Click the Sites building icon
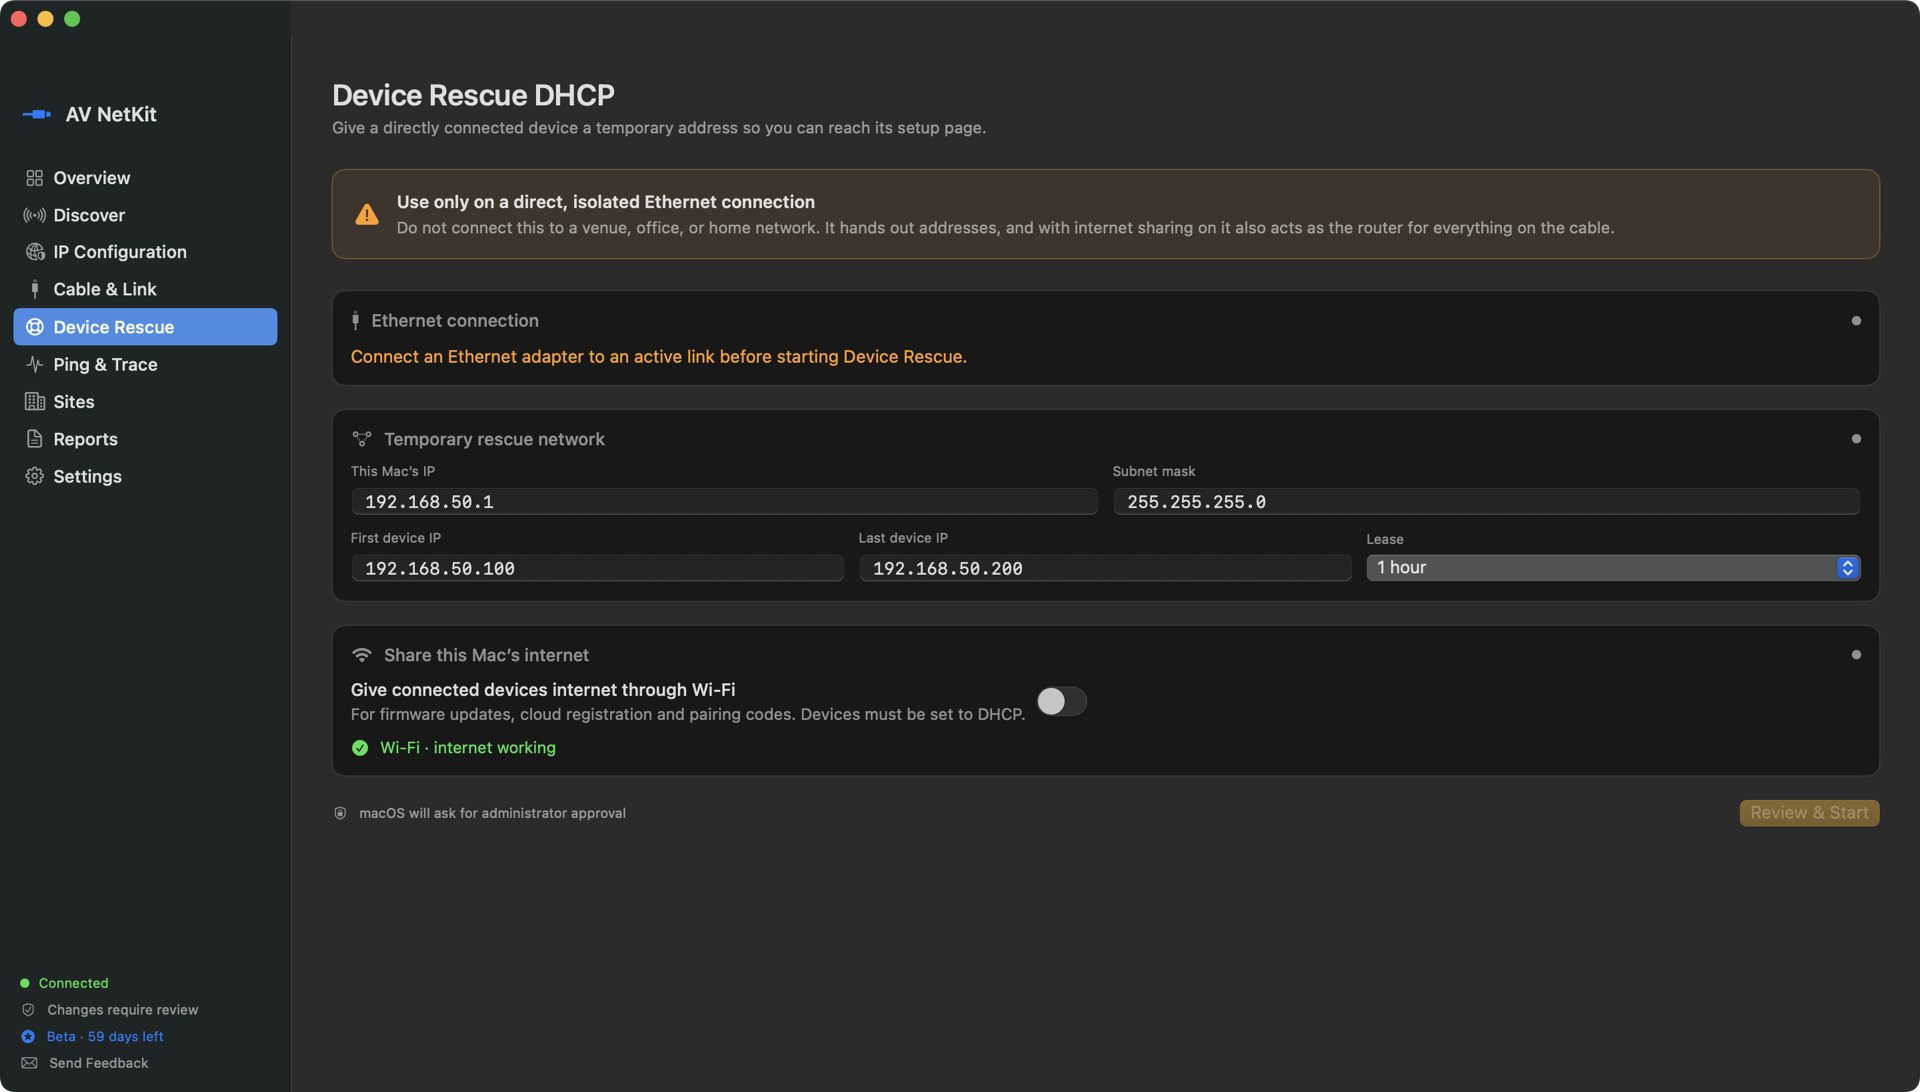 click(x=34, y=402)
